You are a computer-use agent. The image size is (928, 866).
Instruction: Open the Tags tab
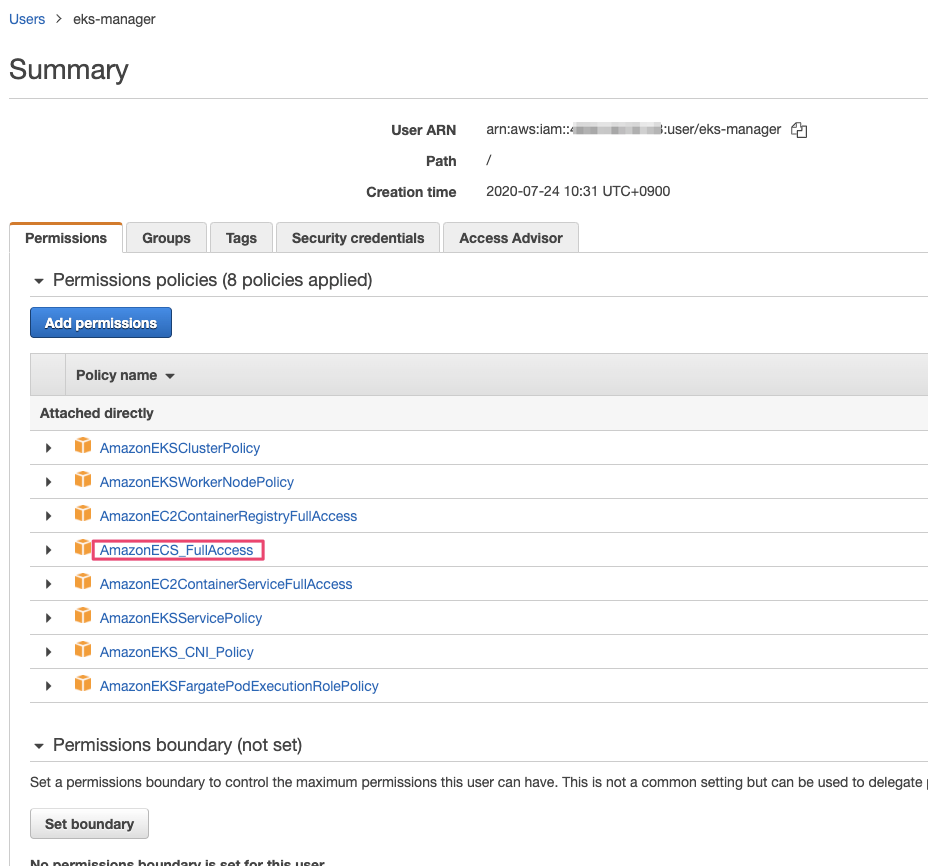[x=241, y=238]
